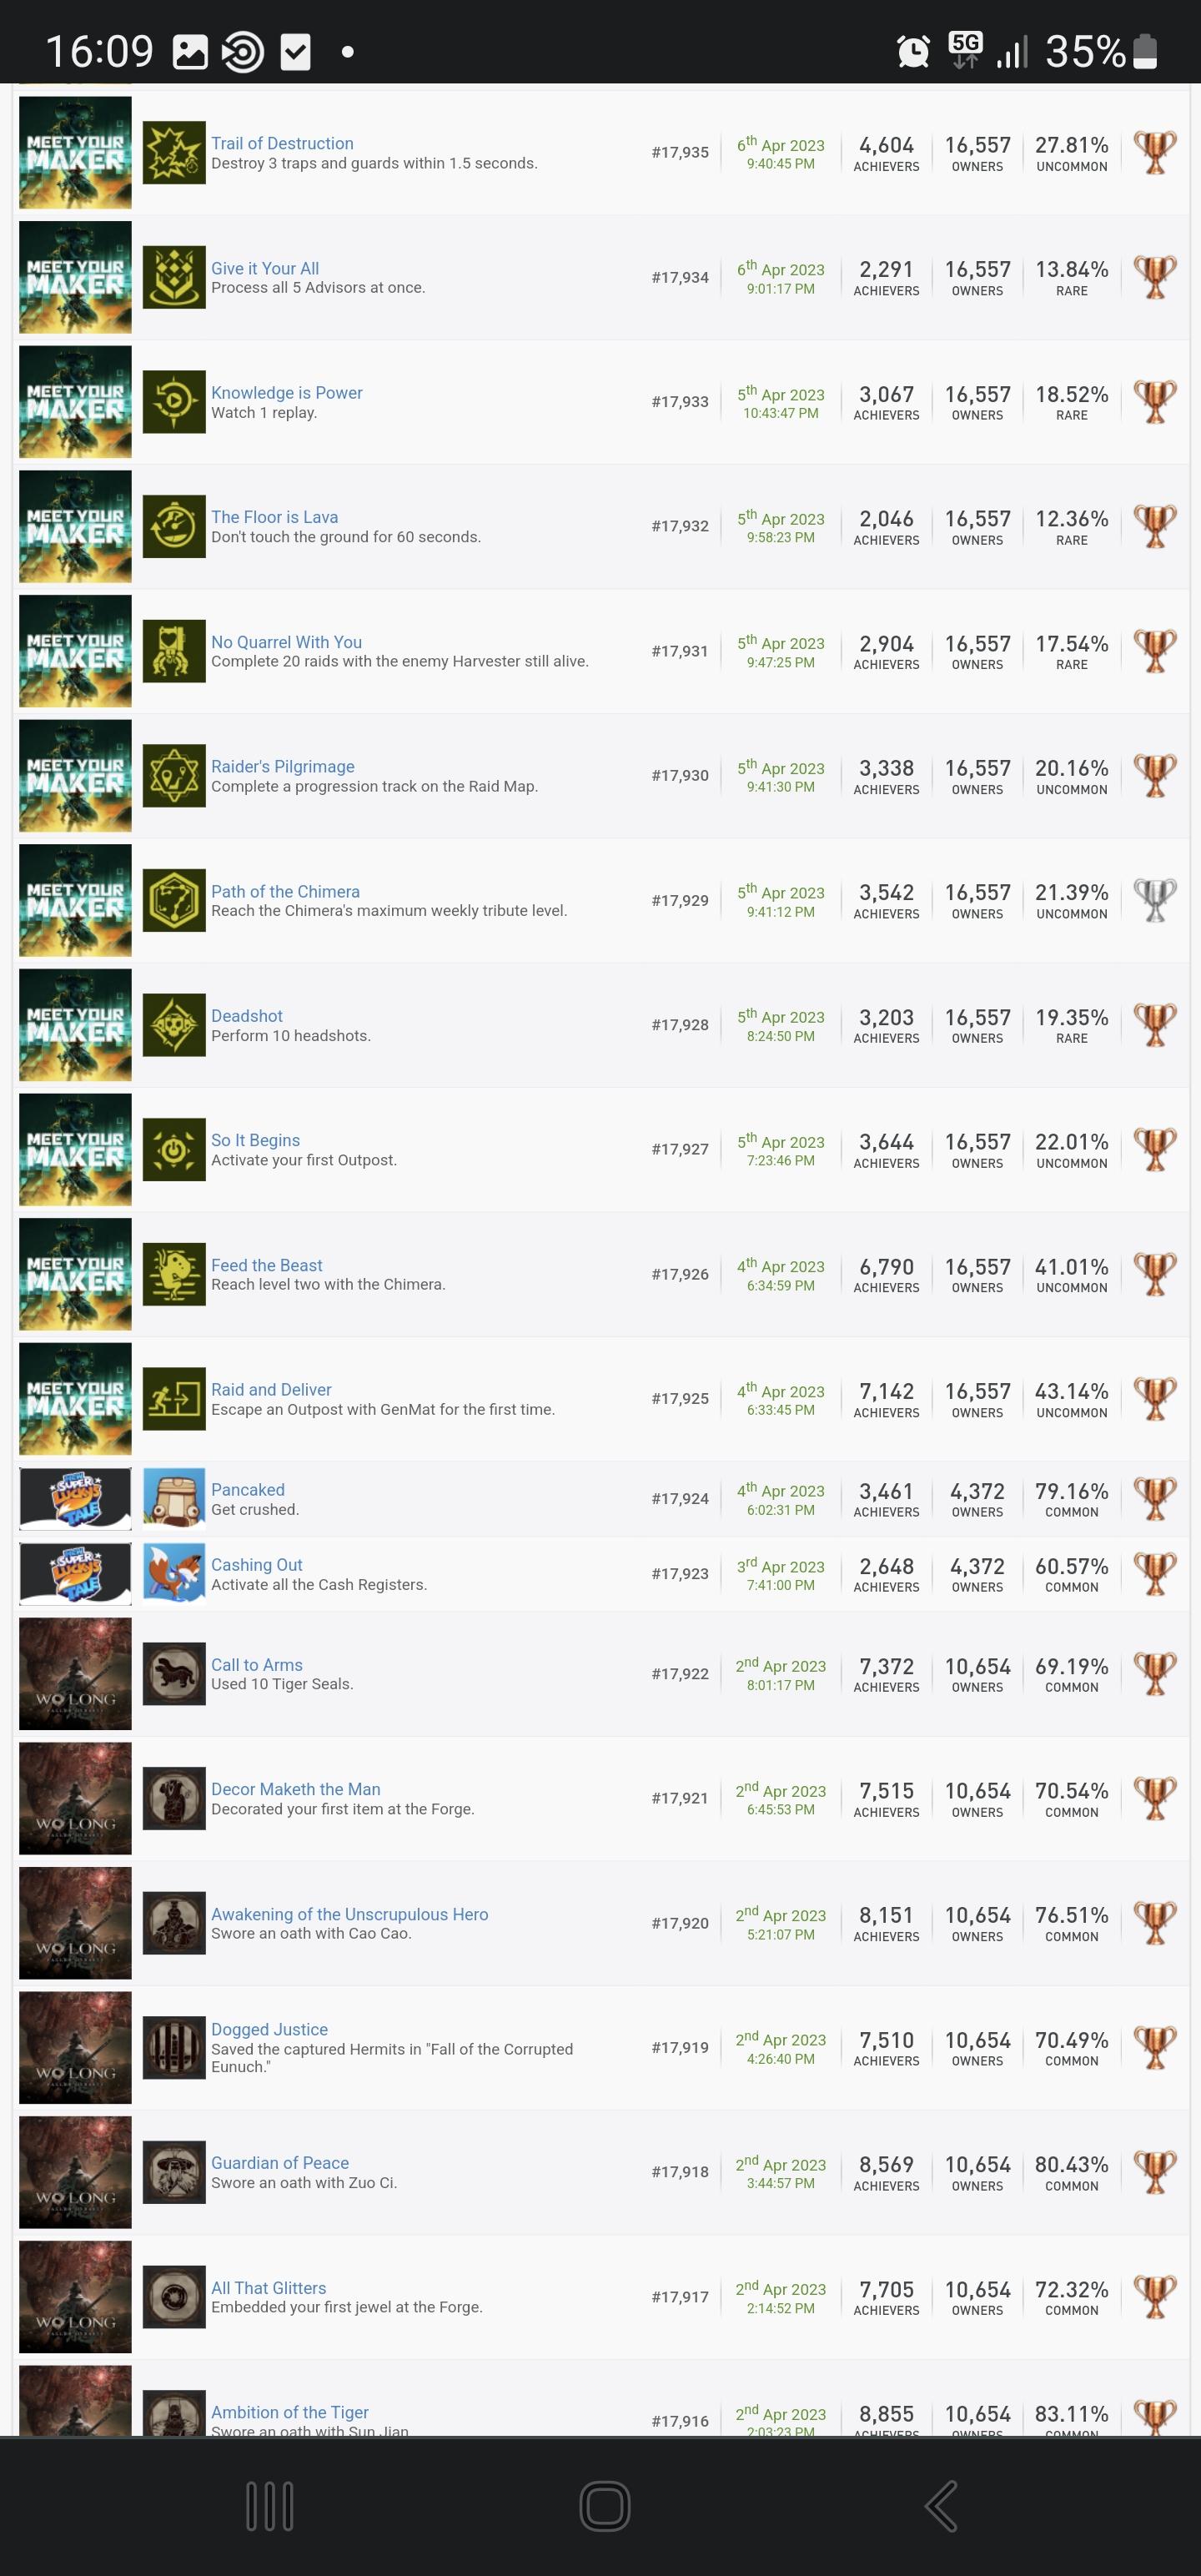The width and height of the screenshot is (1201, 2576).
Task: Tap the Trail of Destruction trophy icon
Action: pyautogui.click(x=174, y=153)
